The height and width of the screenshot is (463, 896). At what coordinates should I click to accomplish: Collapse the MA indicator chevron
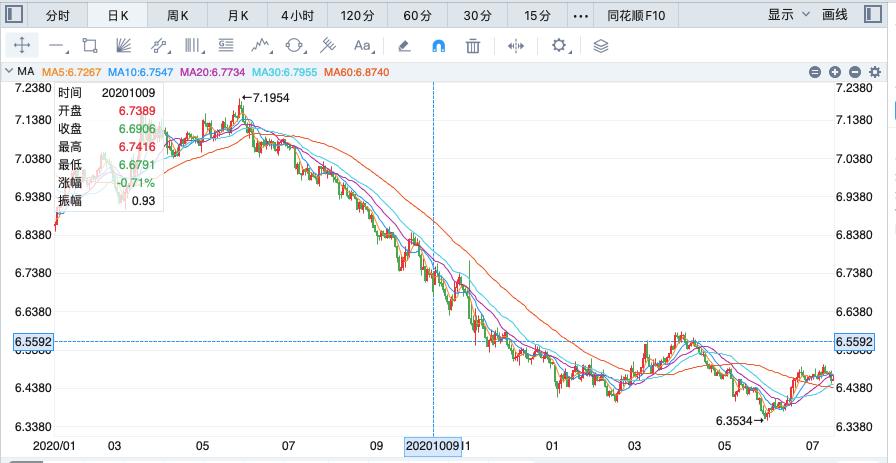[9, 71]
